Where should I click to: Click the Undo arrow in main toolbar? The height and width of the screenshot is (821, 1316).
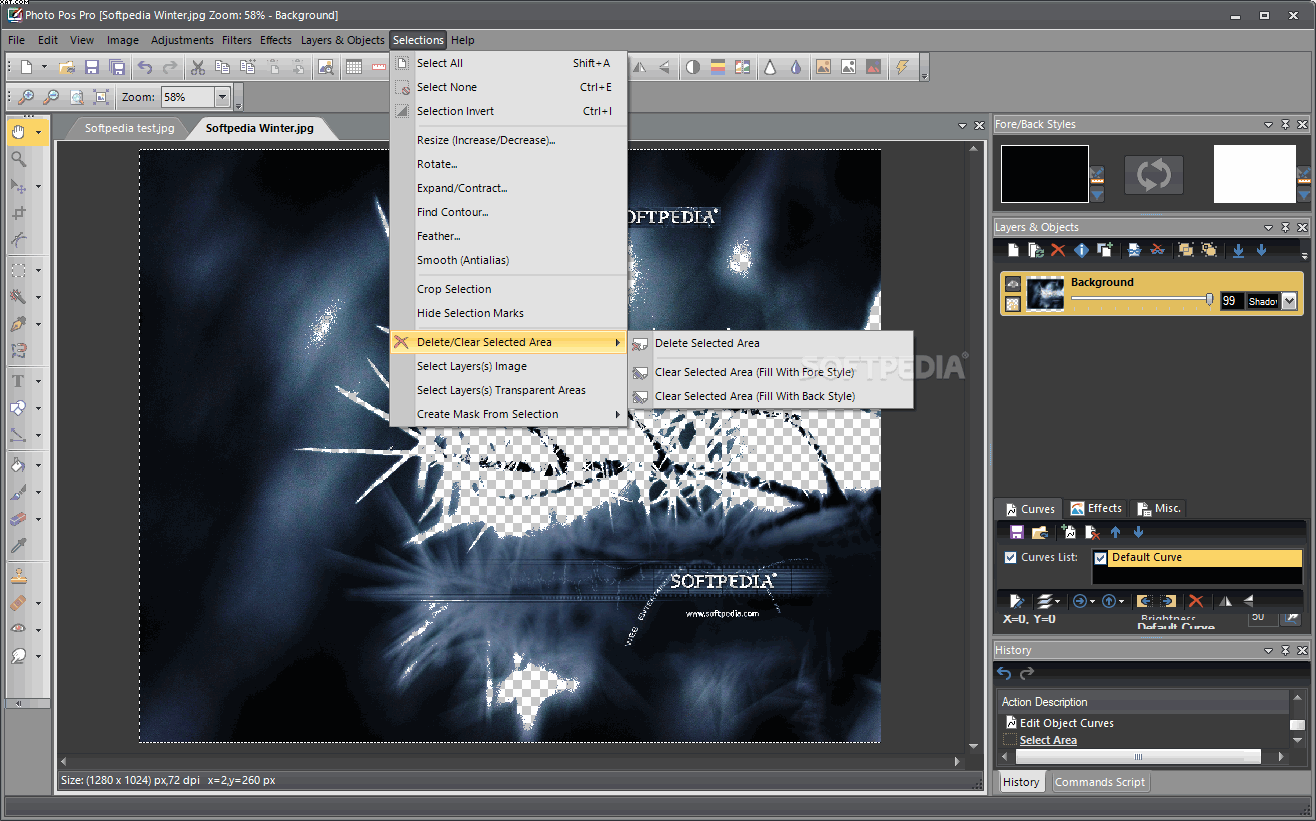[x=146, y=68]
